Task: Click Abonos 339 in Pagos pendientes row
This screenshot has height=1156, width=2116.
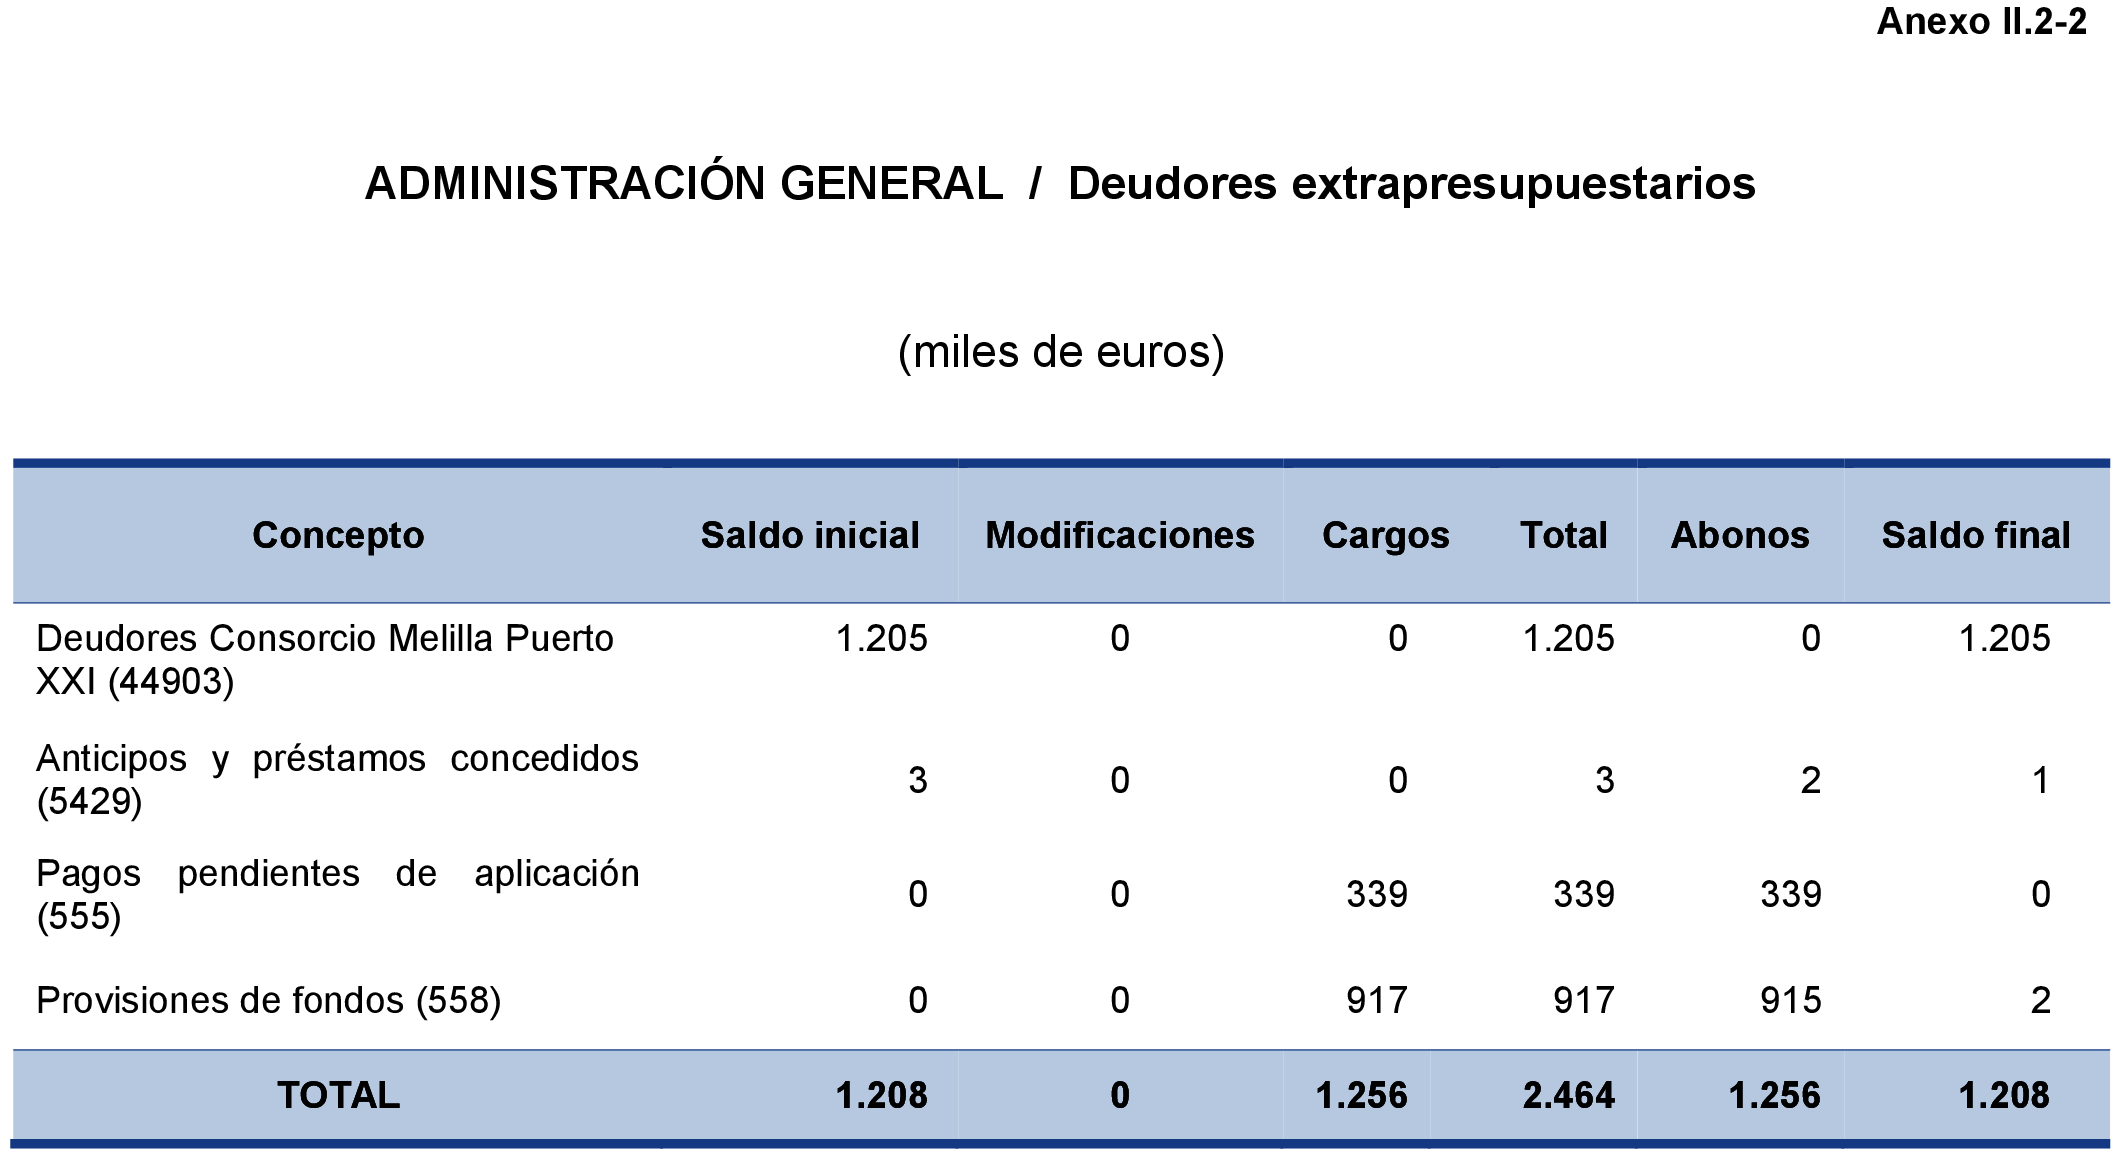Action: pyautogui.click(x=1791, y=895)
